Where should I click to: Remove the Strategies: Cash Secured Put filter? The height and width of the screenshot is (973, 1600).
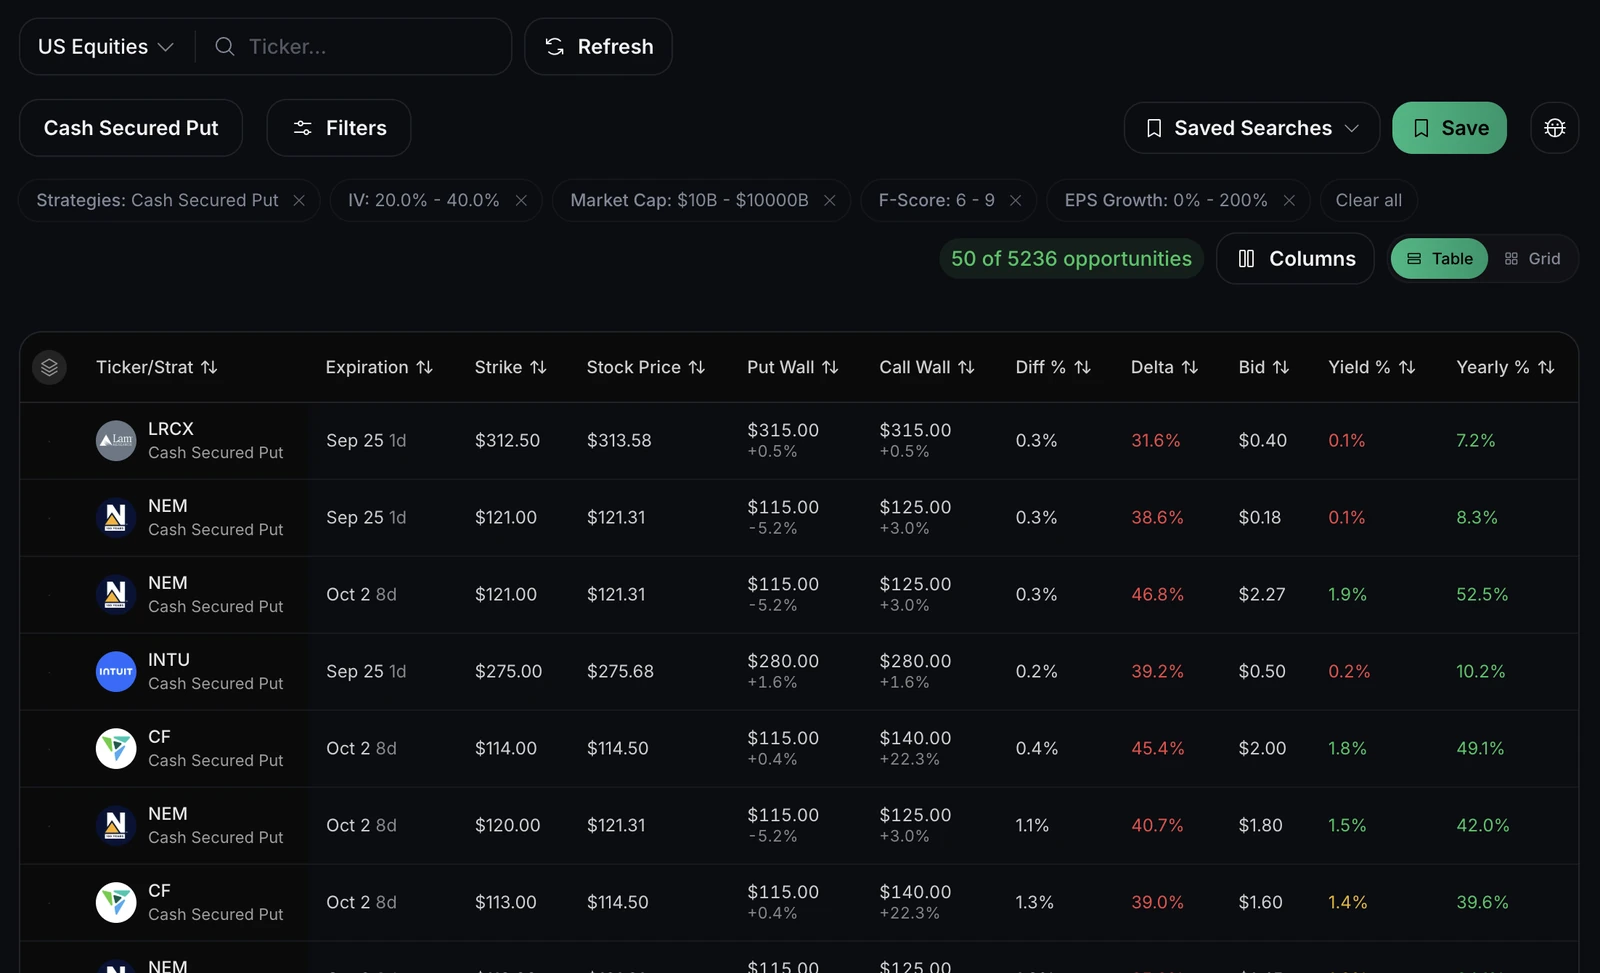click(299, 200)
